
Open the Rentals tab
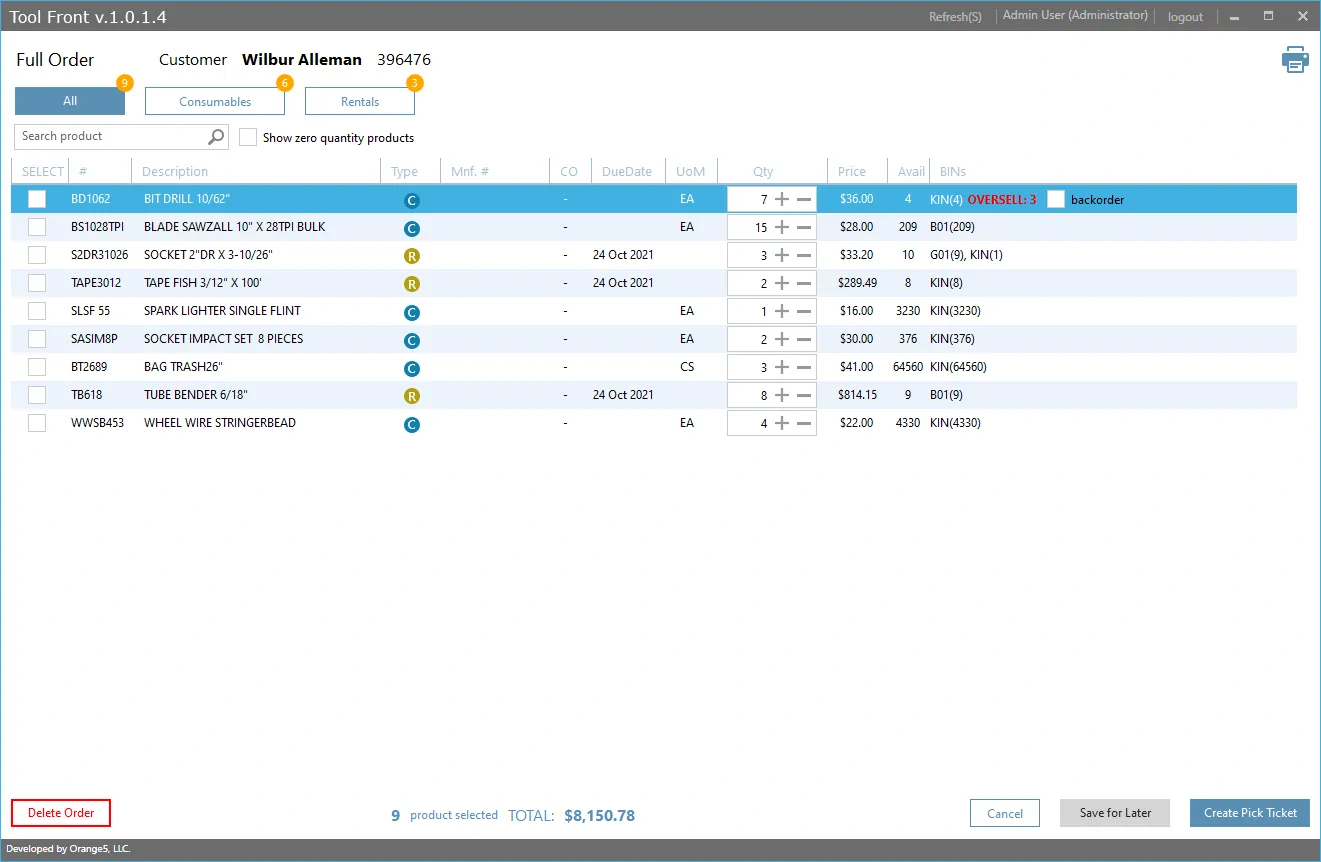coord(360,101)
